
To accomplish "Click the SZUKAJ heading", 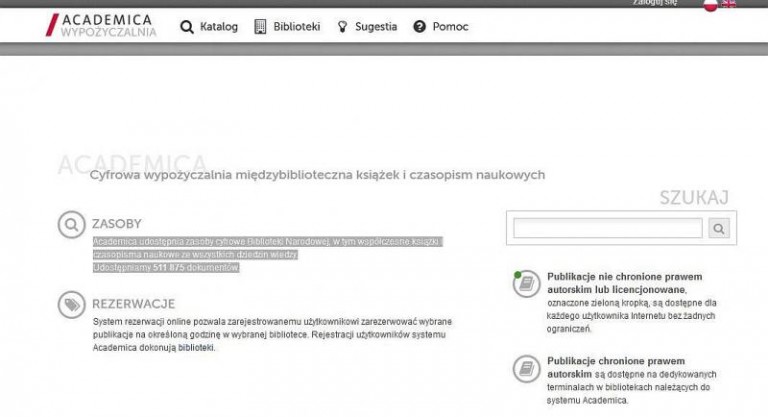I will pos(694,198).
